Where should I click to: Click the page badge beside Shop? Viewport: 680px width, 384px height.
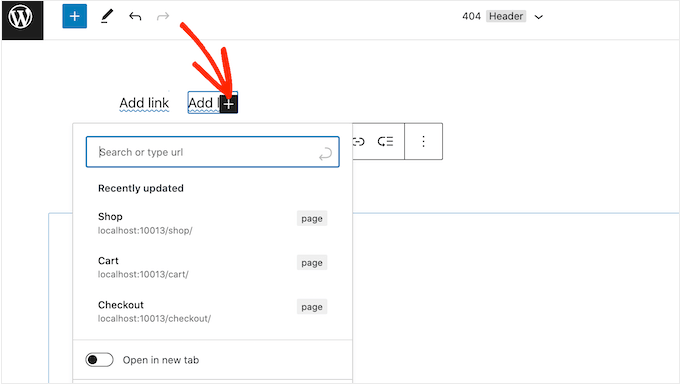312,219
